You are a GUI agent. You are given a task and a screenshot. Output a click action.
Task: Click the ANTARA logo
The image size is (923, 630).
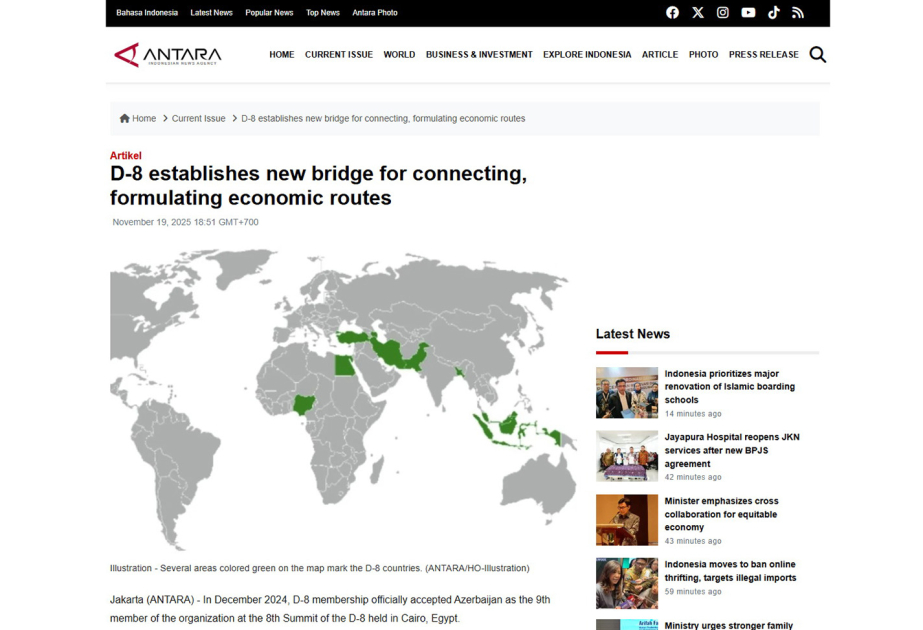tap(168, 55)
